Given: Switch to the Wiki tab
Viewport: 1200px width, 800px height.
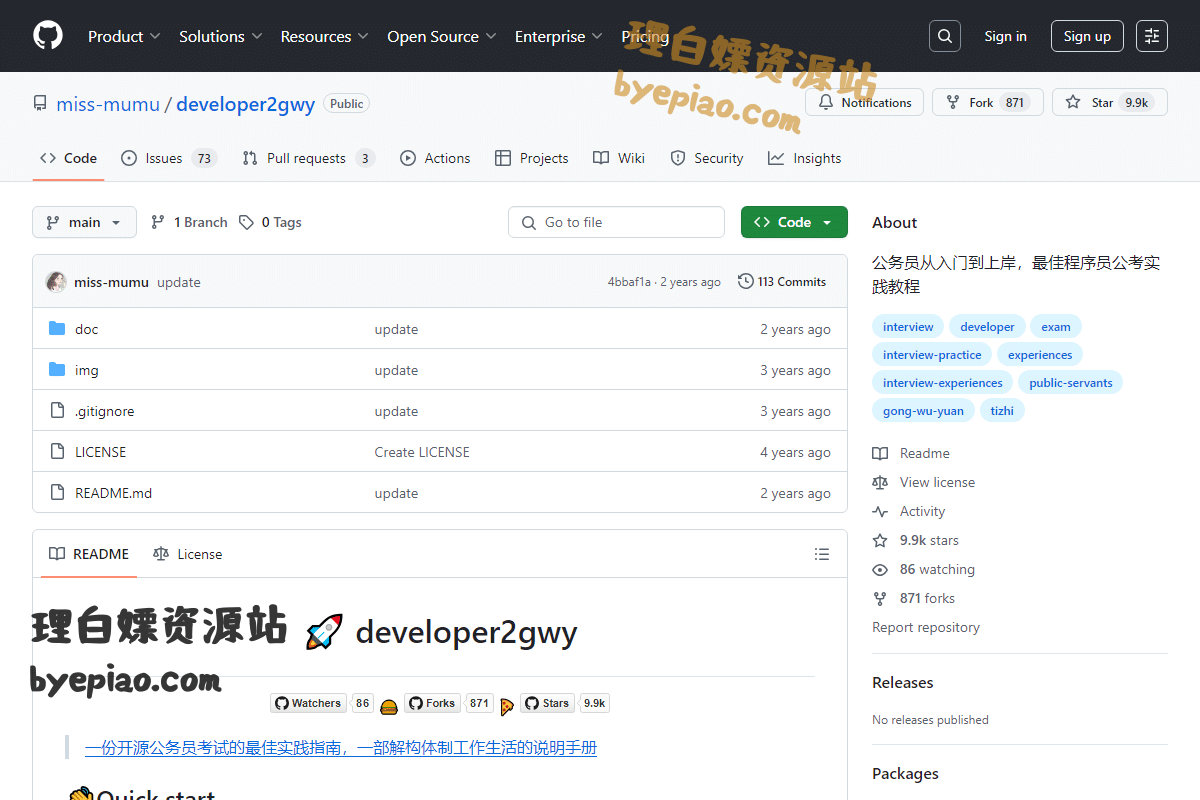Looking at the screenshot, I should pyautogui.click(x=618, y=158).
